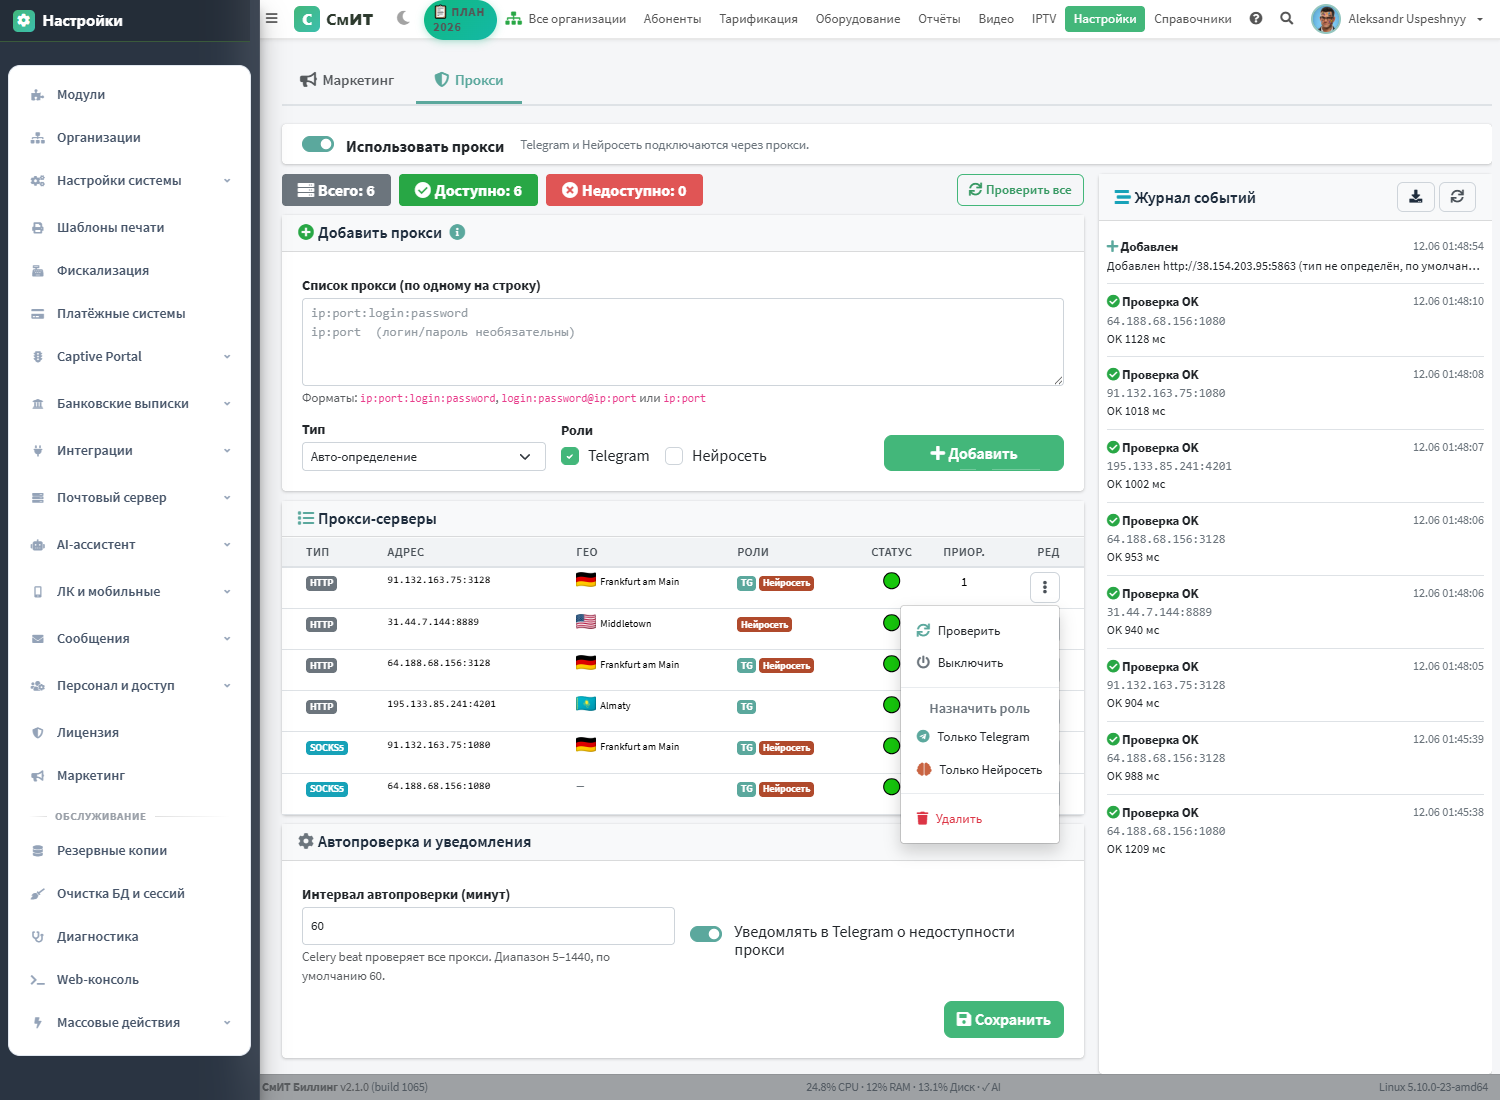
Task: Click the Проверить все button
Action: coord(1020,190)
